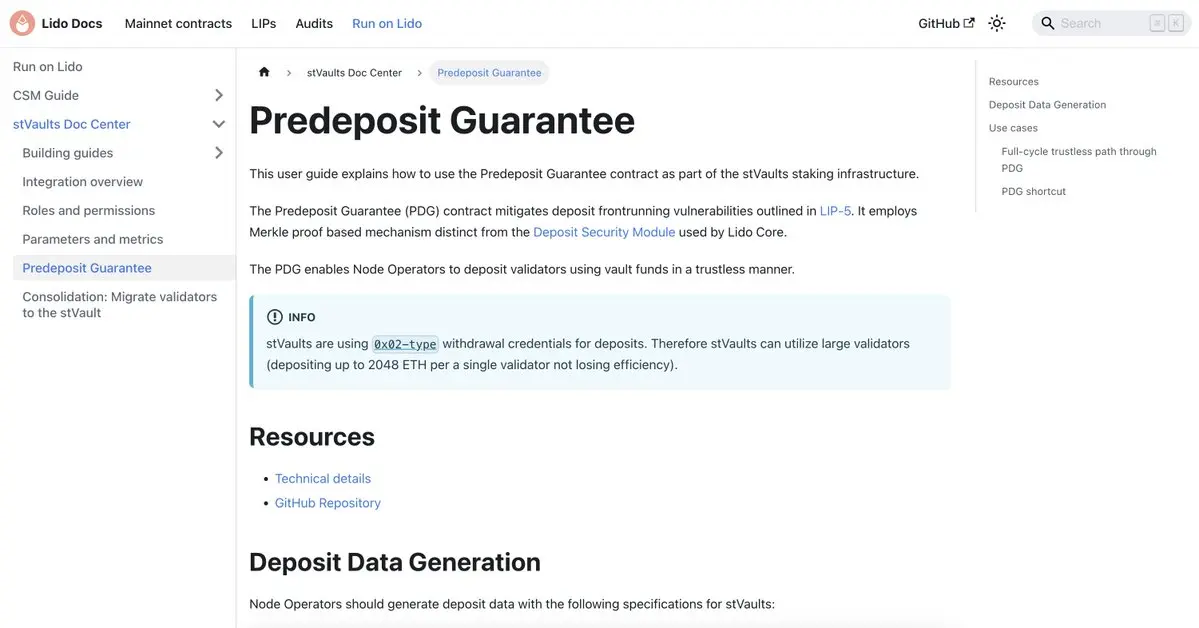Open the GitHub Repository resource link
The width and height of the screenshot is (1199, 628).
(x=328, y=503)
